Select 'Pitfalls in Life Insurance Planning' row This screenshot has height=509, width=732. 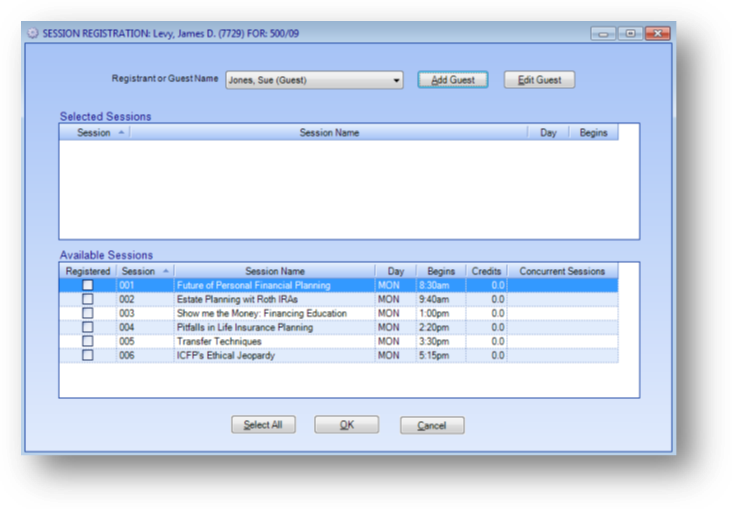click(x=338, y=327)
